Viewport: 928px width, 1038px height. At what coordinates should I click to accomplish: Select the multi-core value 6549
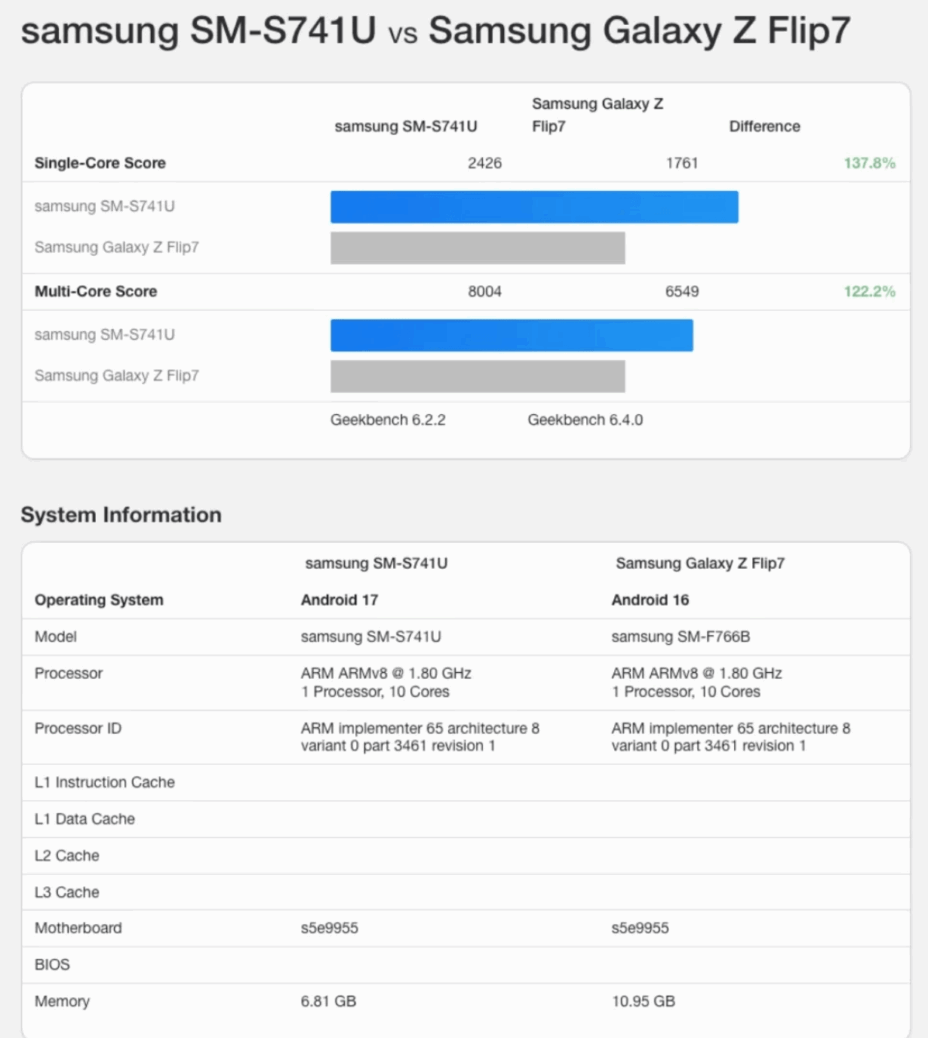coord(682,291)
